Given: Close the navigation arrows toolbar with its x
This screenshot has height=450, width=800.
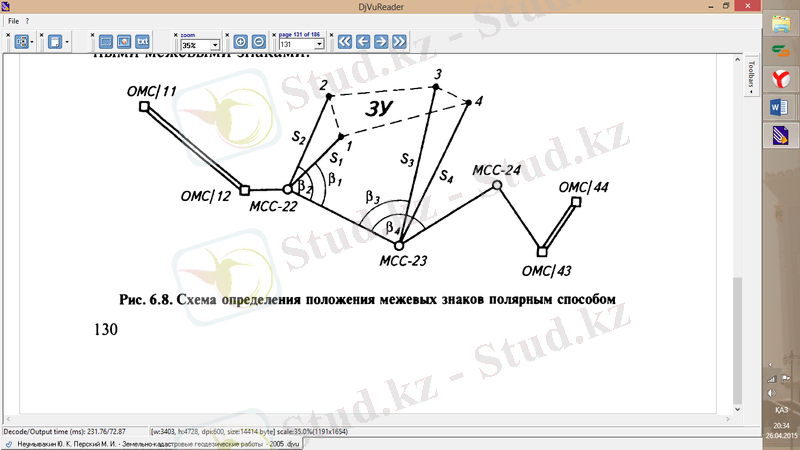Looking at the screenshot, I should [332, 35].
